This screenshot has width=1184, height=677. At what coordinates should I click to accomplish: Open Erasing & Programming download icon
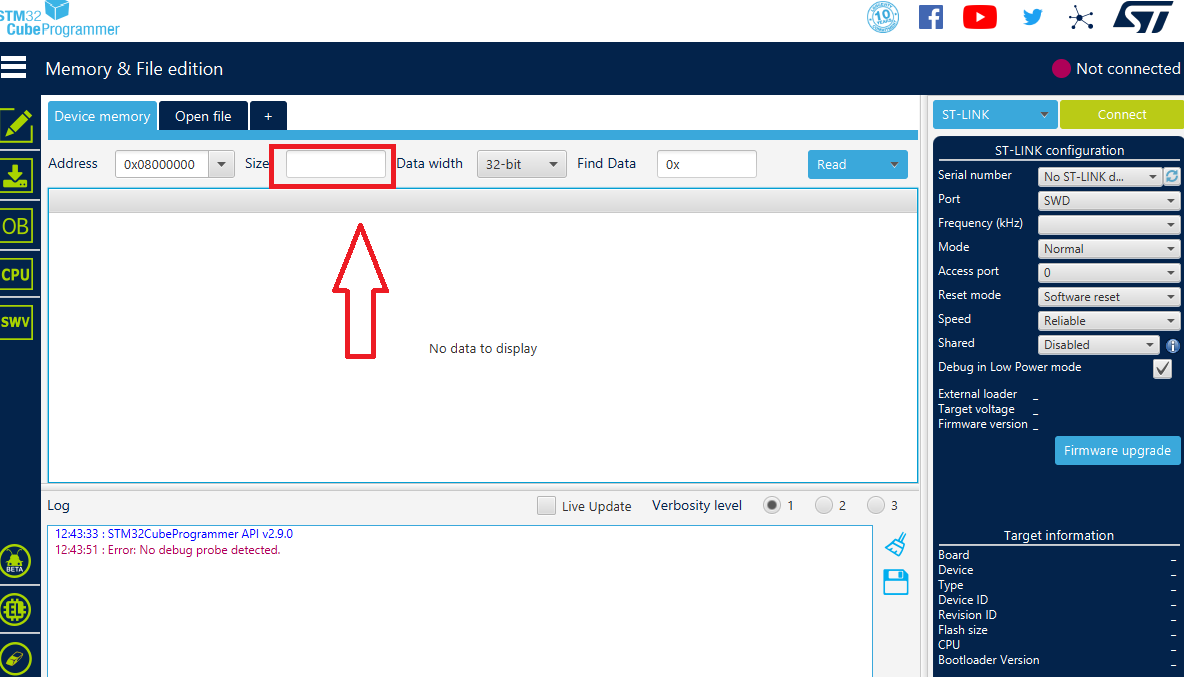point(16,176)
